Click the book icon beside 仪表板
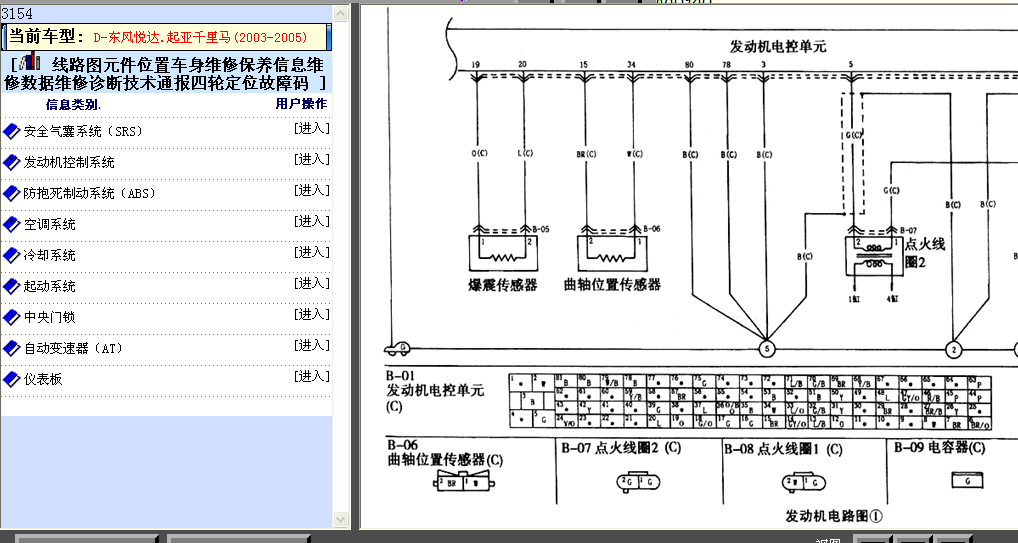The image size is (1018, 543). tap(12, 379)
